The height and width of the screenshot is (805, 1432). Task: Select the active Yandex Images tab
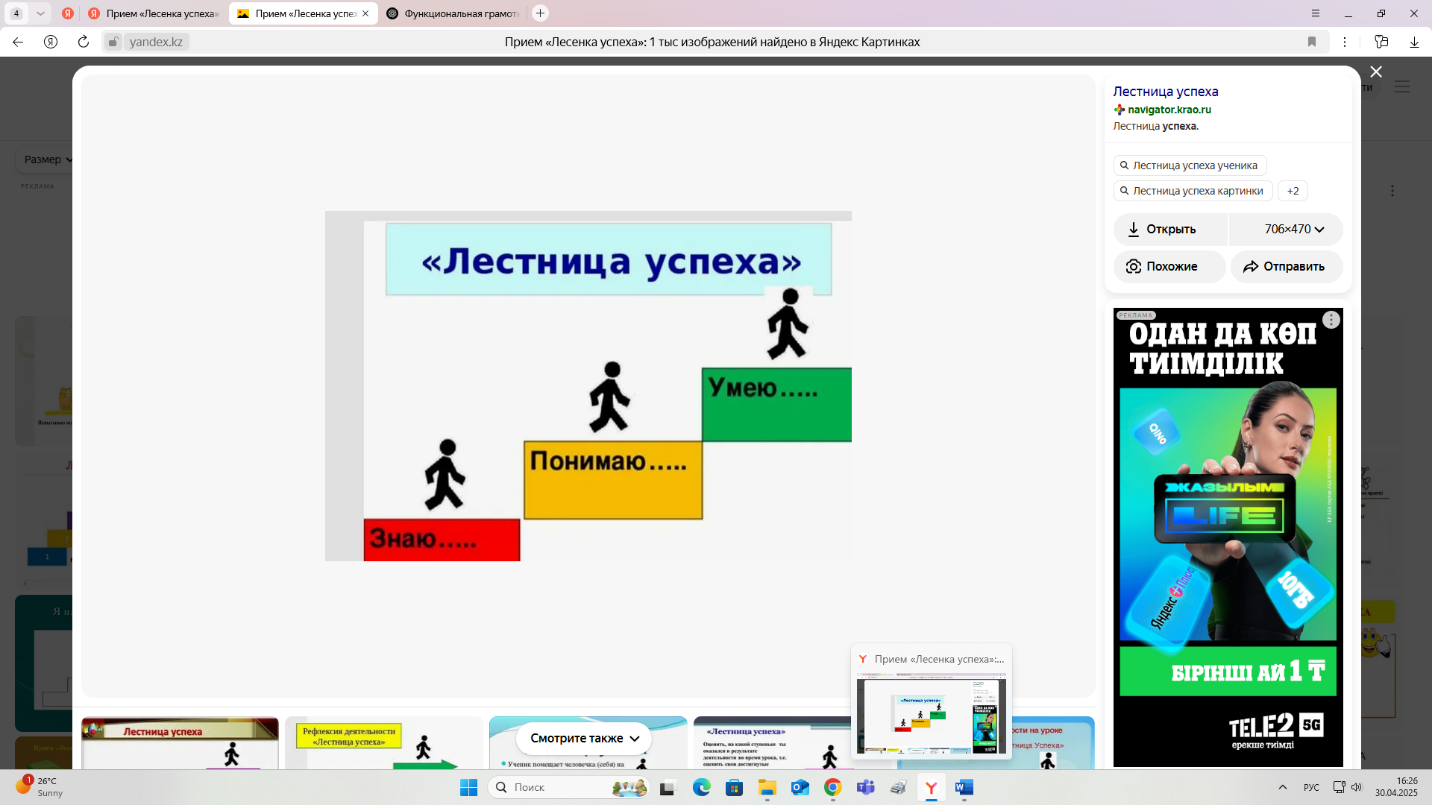click(x=302, y=13)
